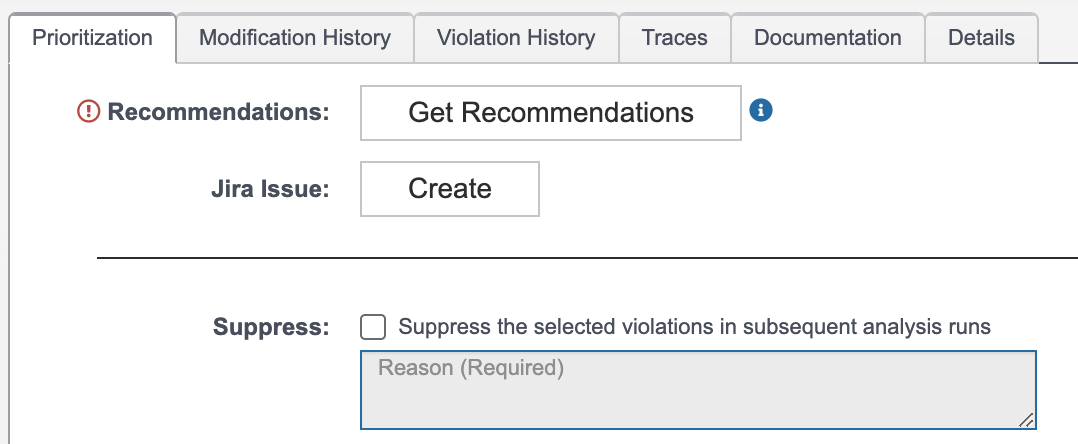
Task: Click the bold Suppress label
Action: 272,327
